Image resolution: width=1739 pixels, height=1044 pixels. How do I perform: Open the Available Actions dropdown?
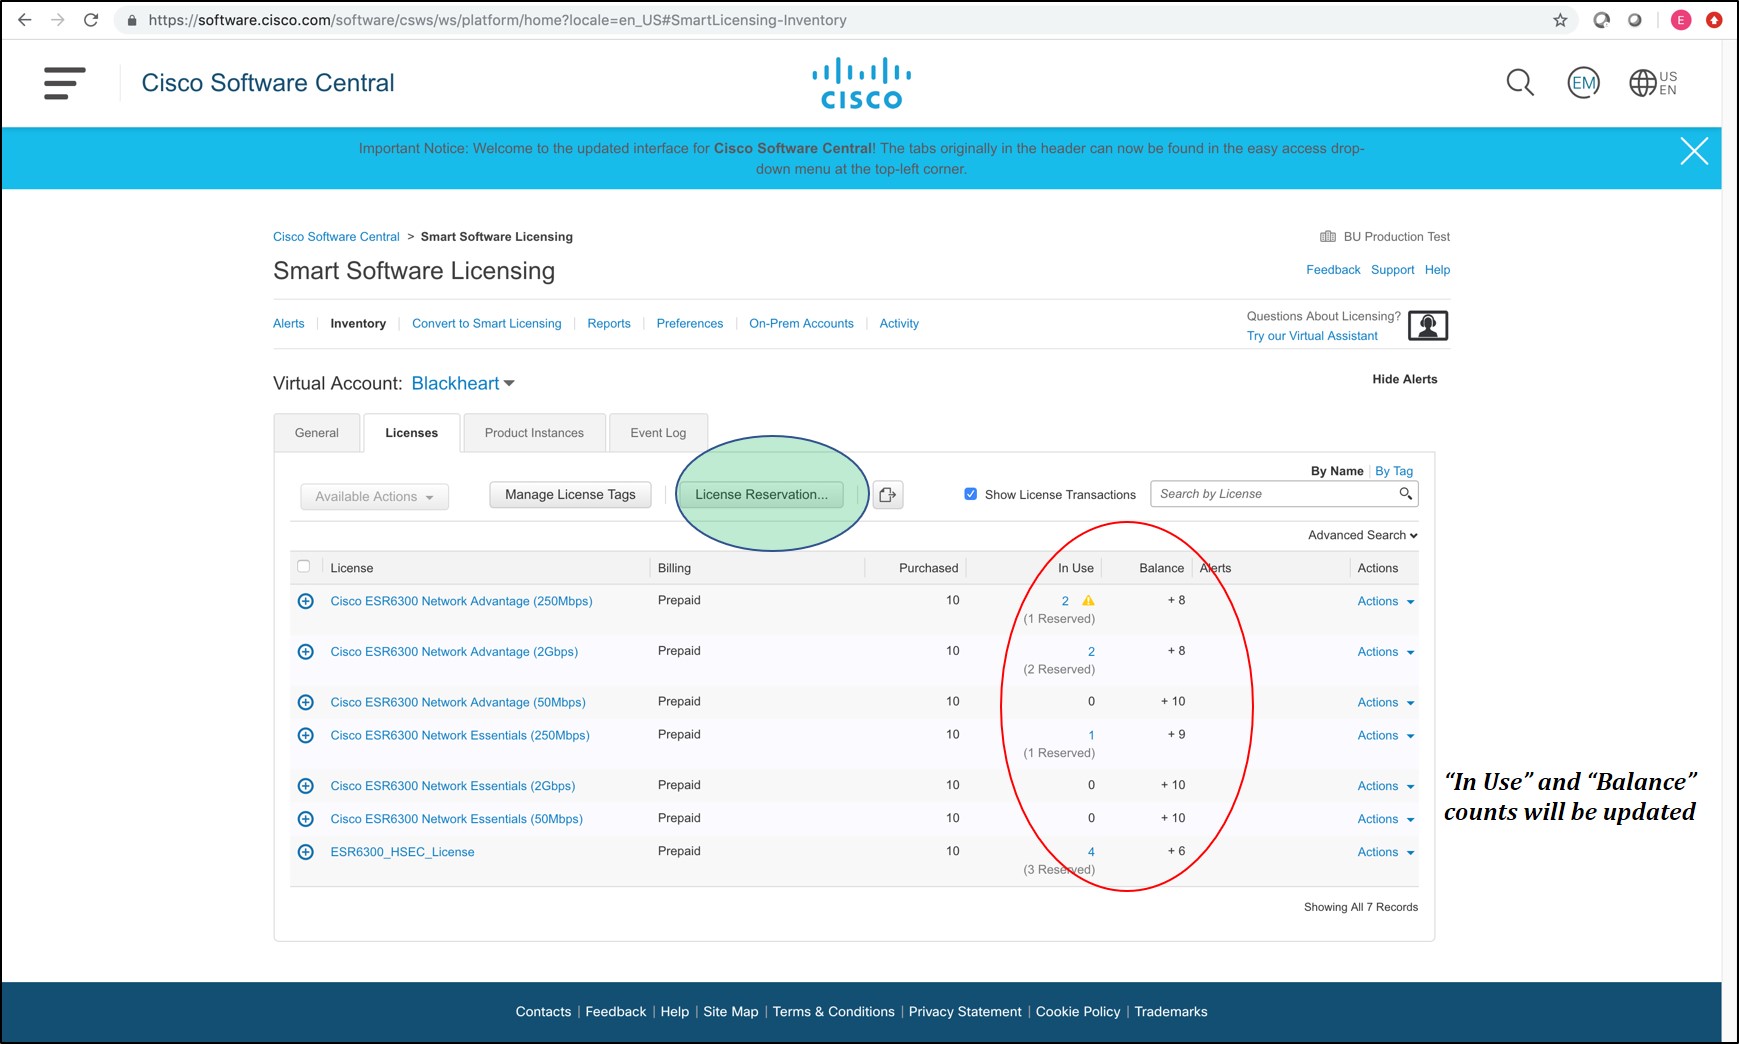374,497
